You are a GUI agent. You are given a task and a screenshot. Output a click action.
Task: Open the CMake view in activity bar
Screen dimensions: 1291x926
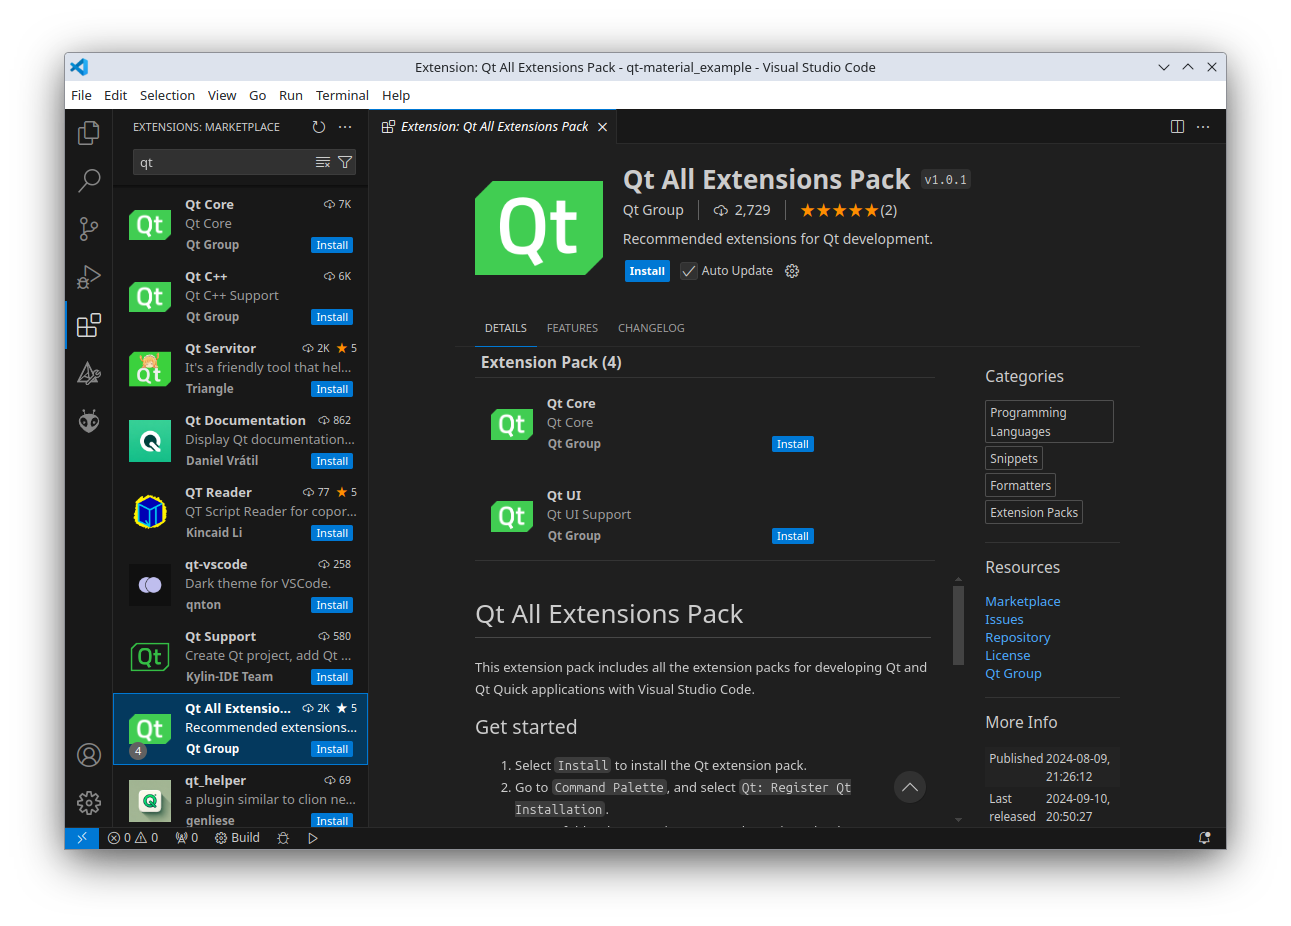(x=89, y=373)
